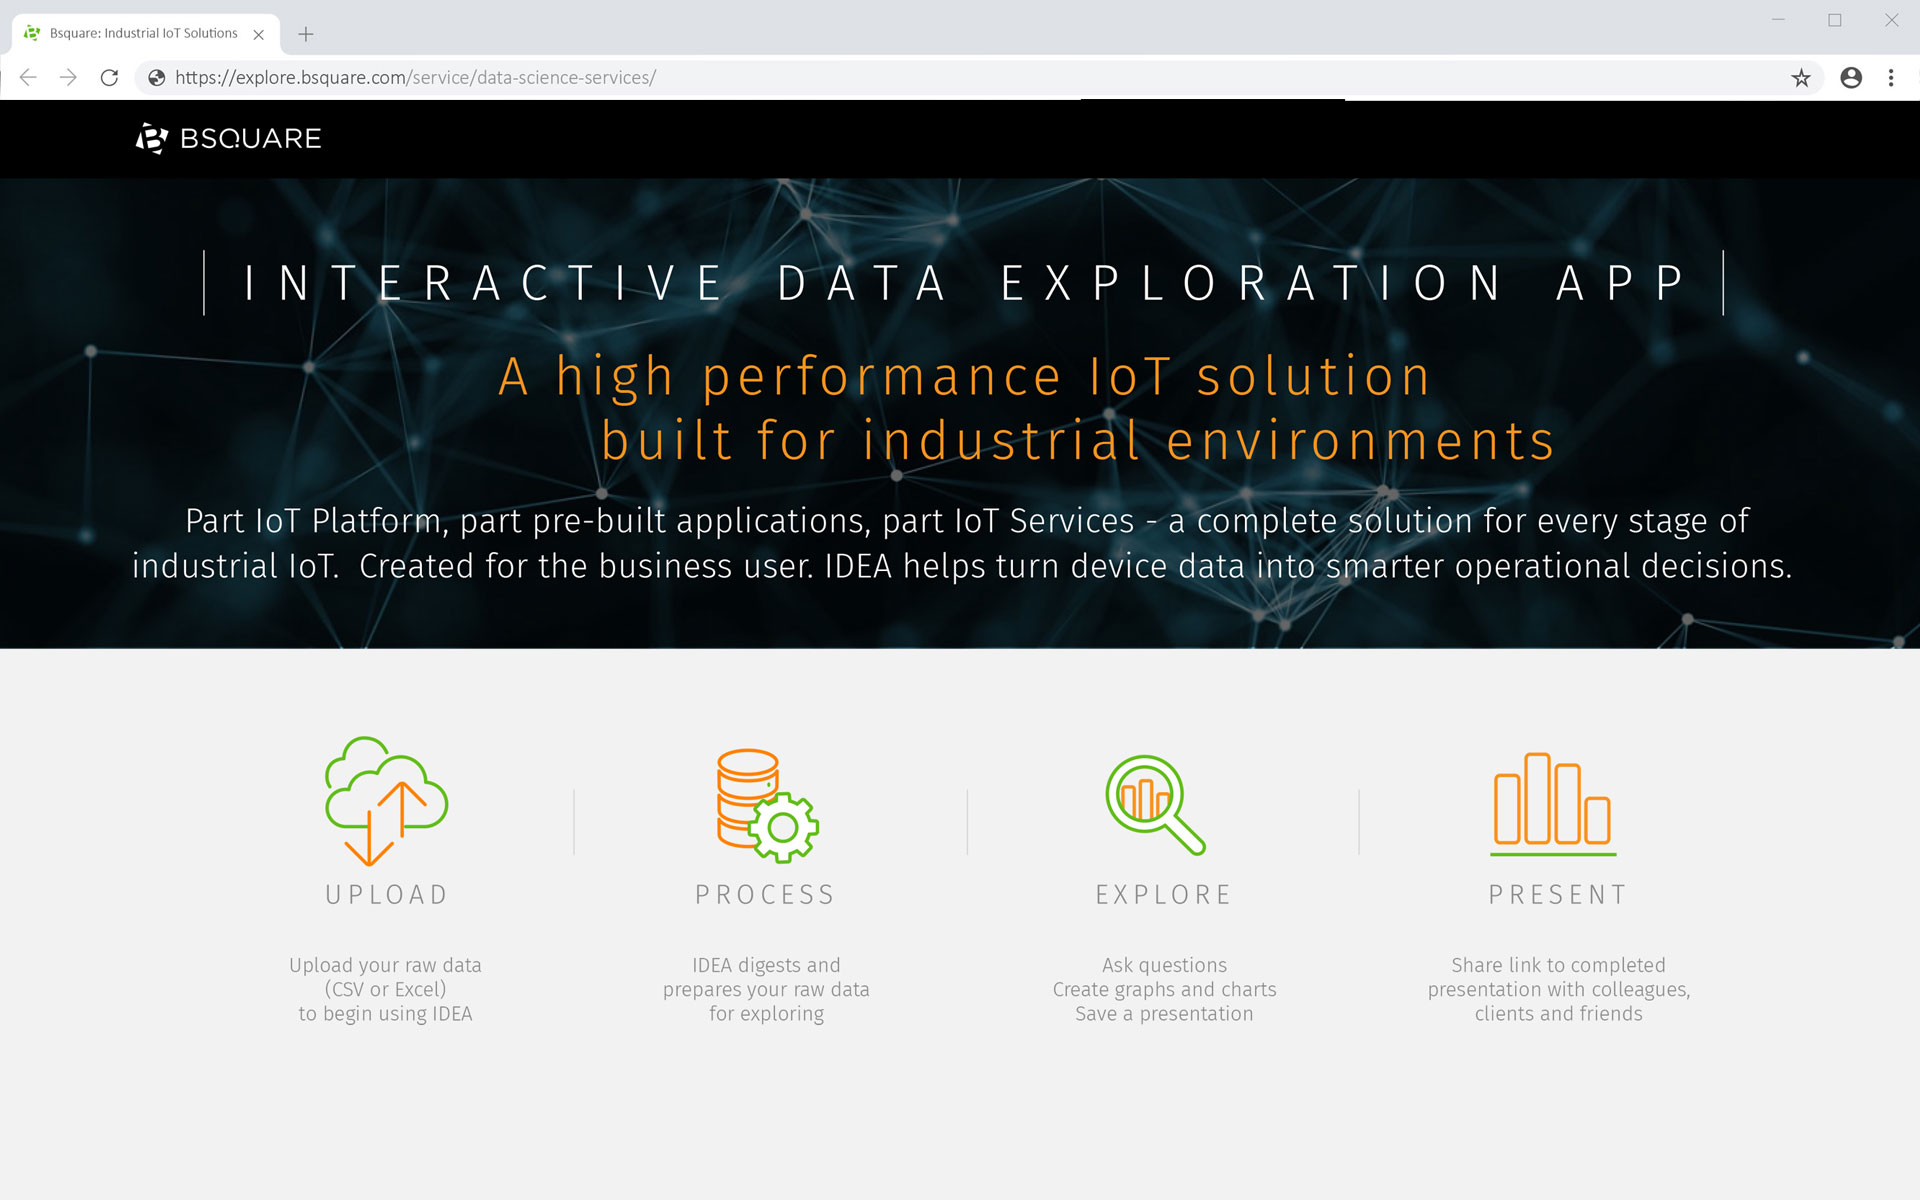View site information globe icon

tap(157, 78)
